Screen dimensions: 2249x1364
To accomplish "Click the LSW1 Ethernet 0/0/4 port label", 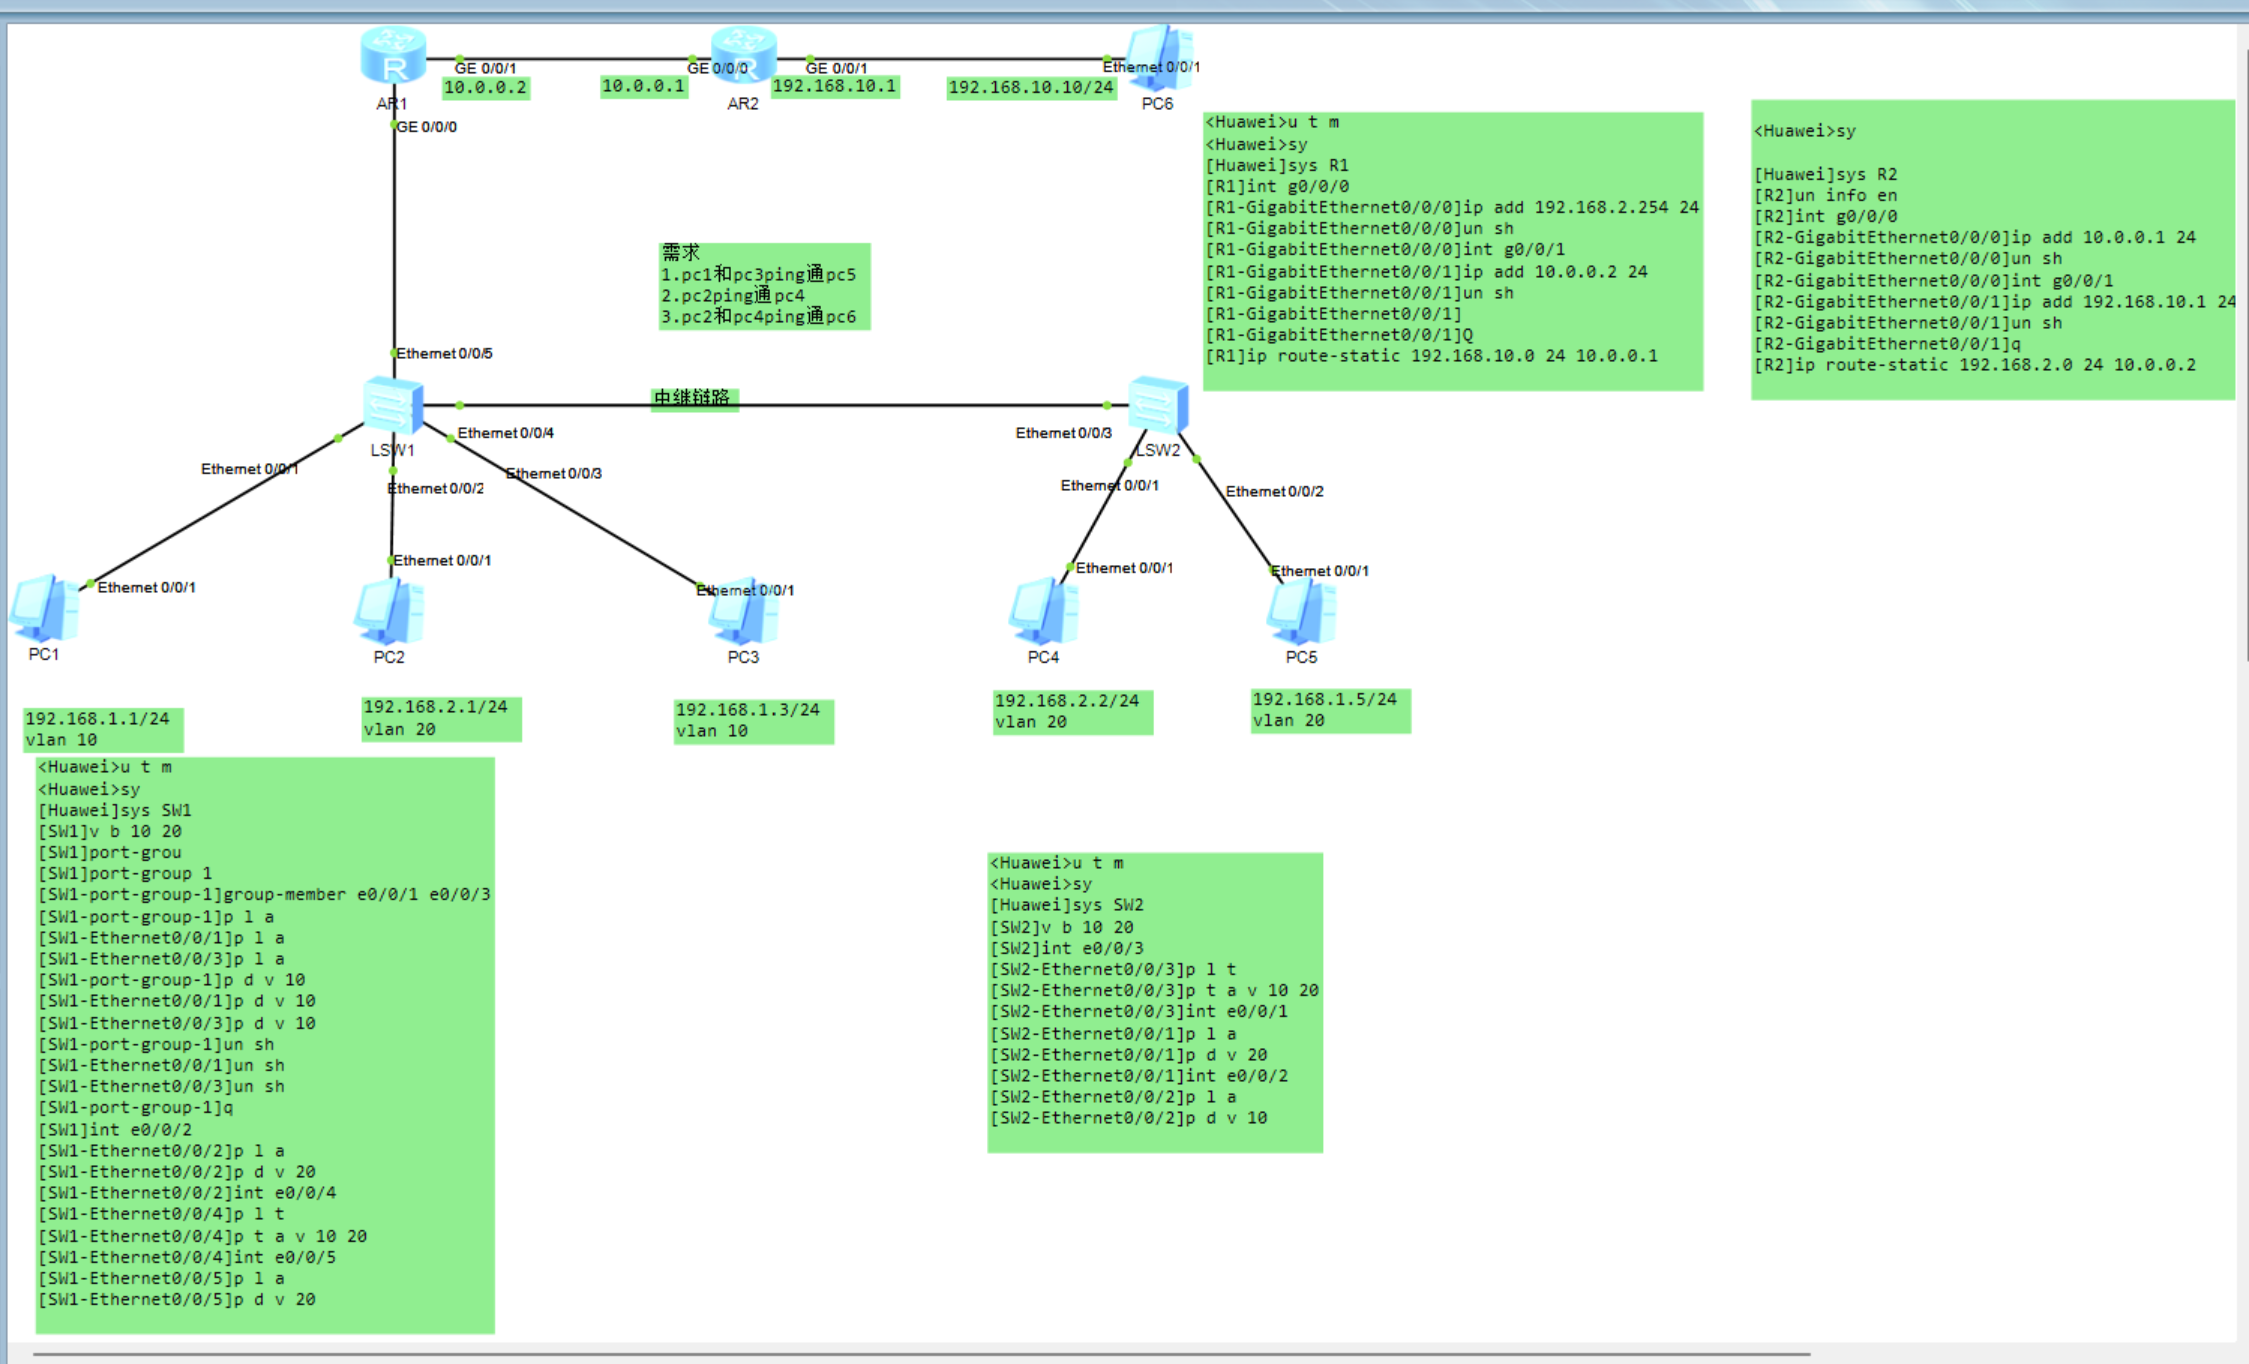I will click(x=505, y=433).
